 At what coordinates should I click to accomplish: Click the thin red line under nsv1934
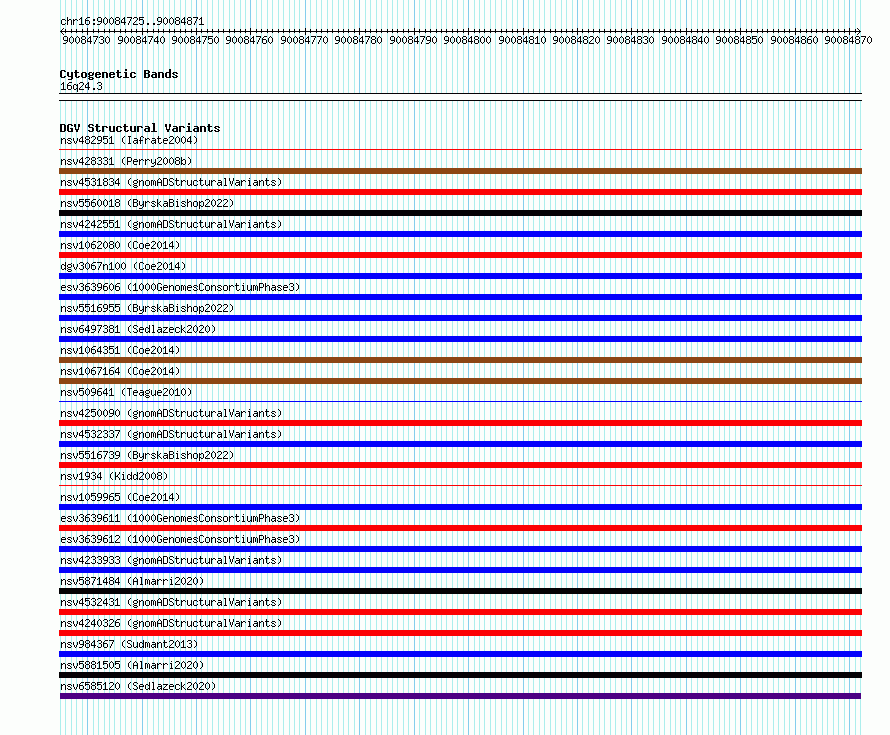click(460, 485)
